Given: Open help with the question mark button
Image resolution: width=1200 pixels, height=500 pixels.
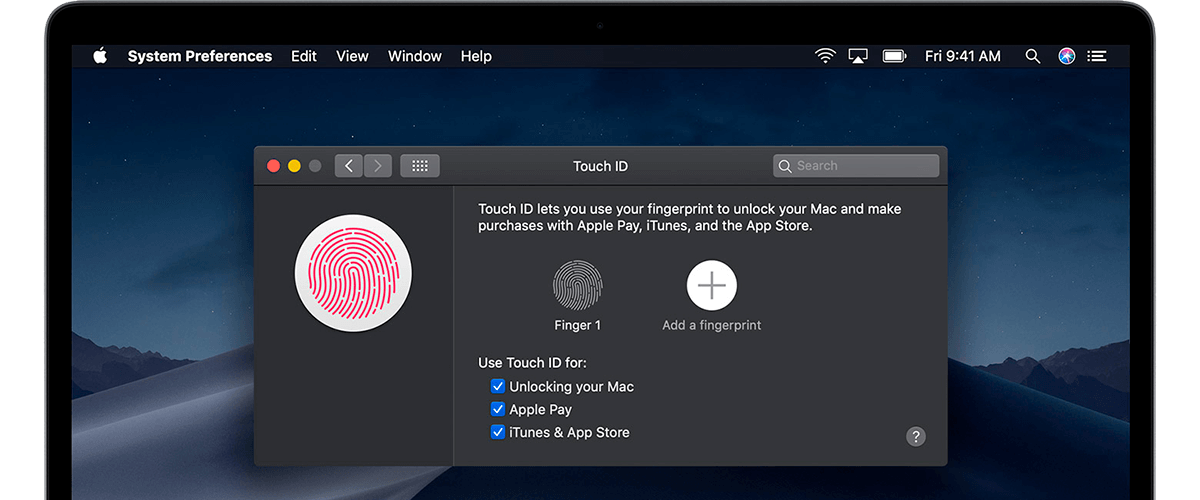Looking at the screenshot, I should click(x=915, y=436).
